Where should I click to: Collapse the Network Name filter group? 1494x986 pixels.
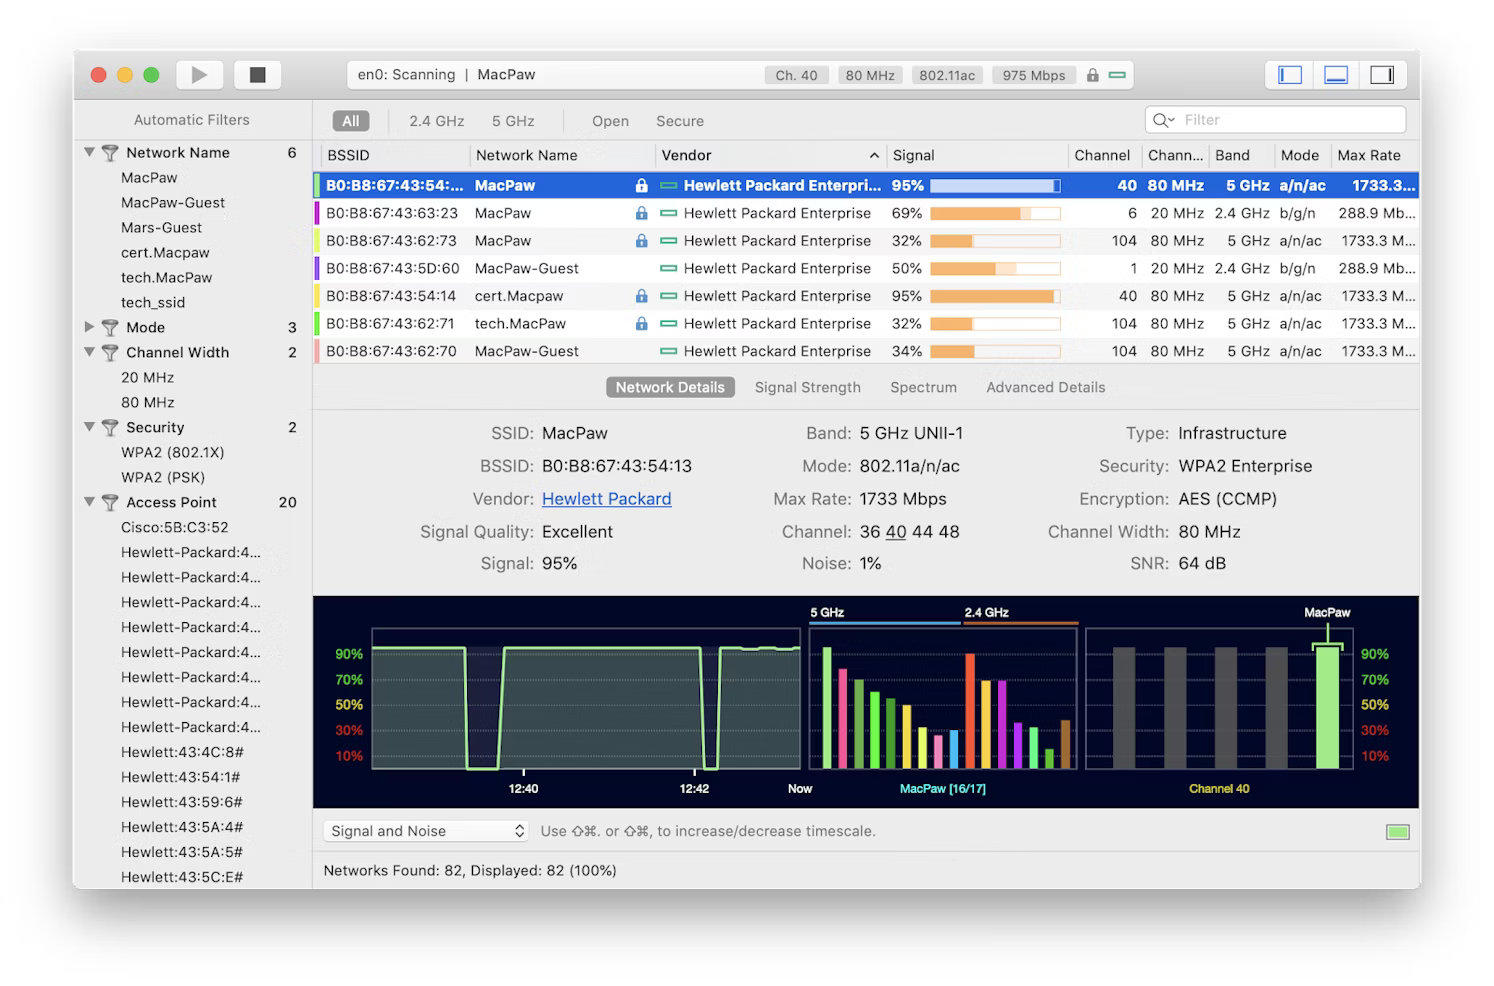[89, 152]
